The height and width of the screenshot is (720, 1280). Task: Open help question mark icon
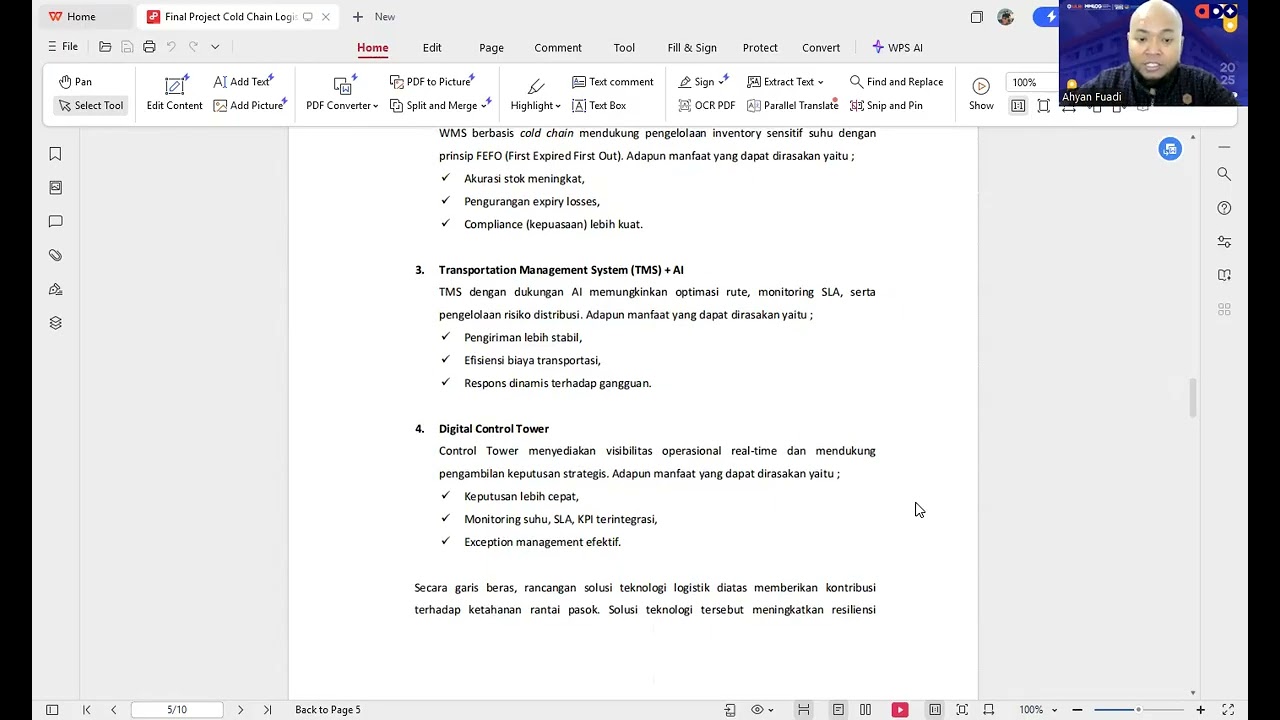pos(1224,208)
